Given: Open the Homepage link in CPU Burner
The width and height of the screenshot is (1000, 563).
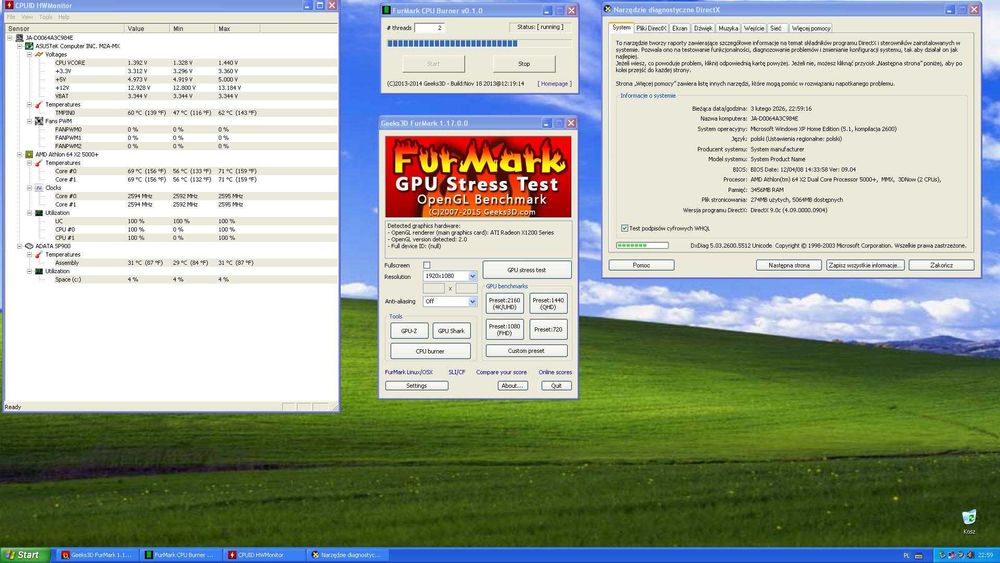Looking at the screenshot, I should (x=554, y=84).
